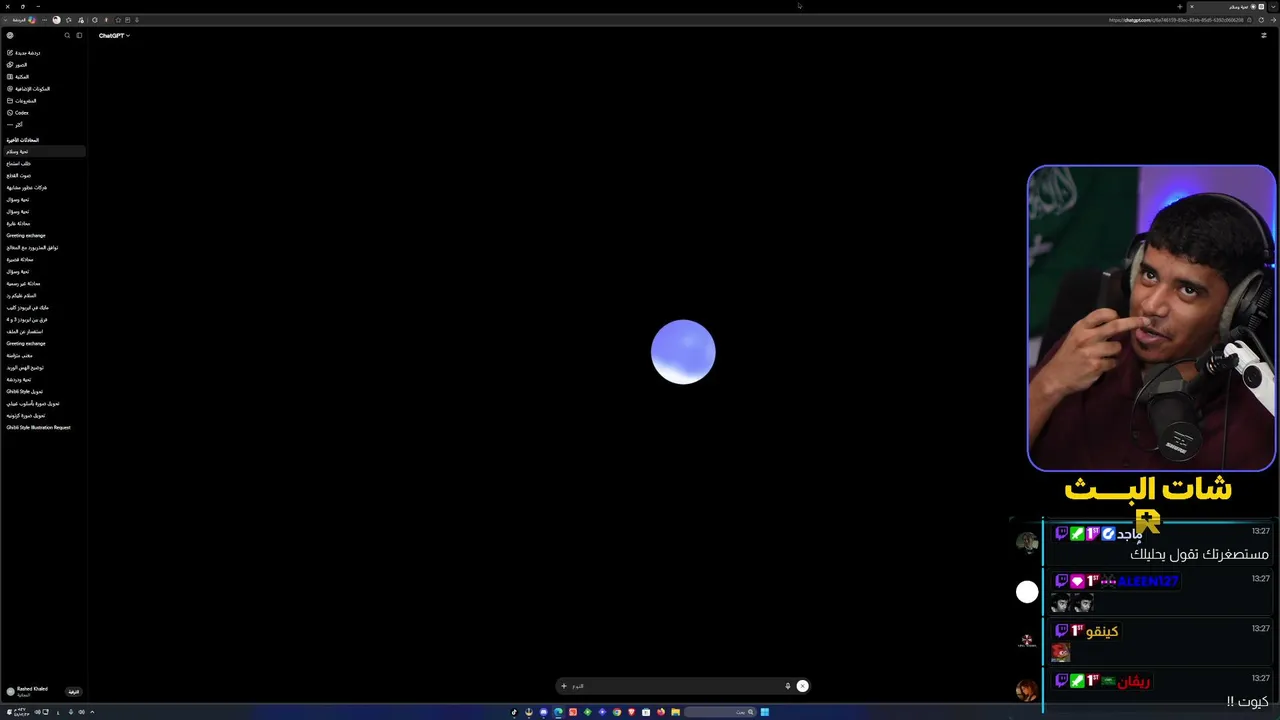Open the top-right conversation options icon
The width and height of the screenshot is (1280, 720).
point(1264,36)
